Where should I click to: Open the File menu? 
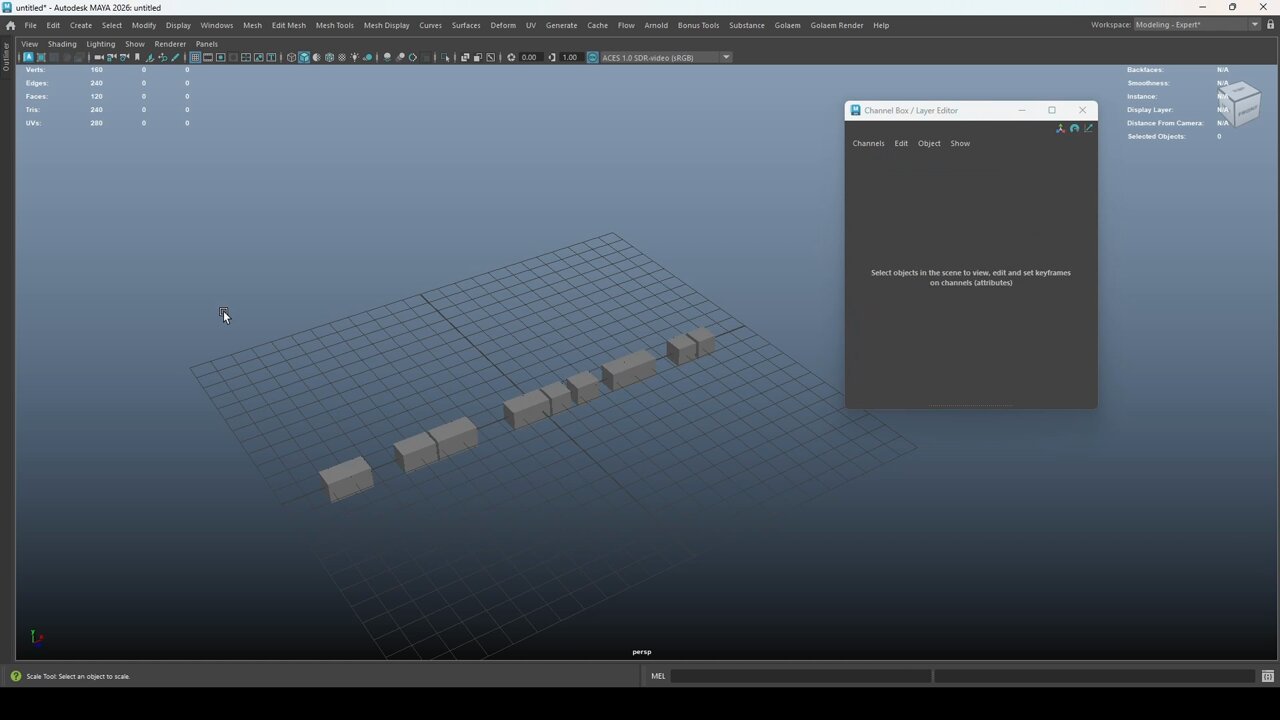tap(31, 25)
